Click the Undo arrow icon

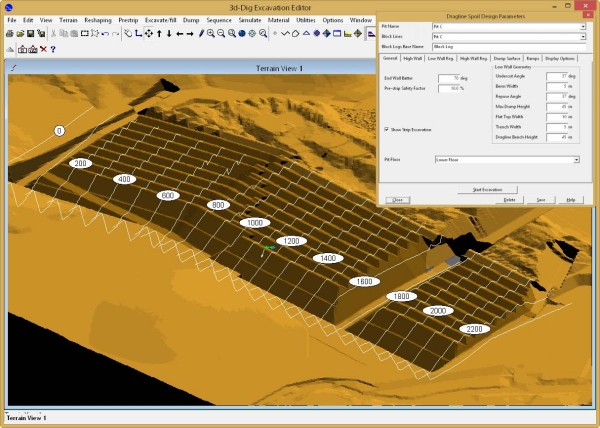pos(105,34)
